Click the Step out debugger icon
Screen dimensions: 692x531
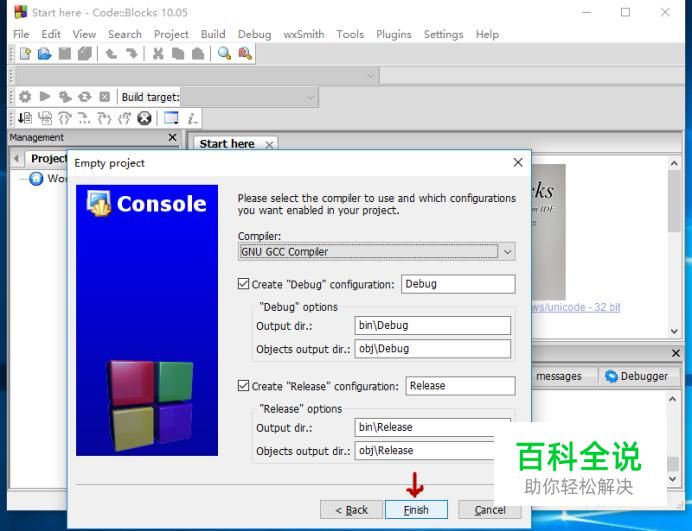[124, 118]
